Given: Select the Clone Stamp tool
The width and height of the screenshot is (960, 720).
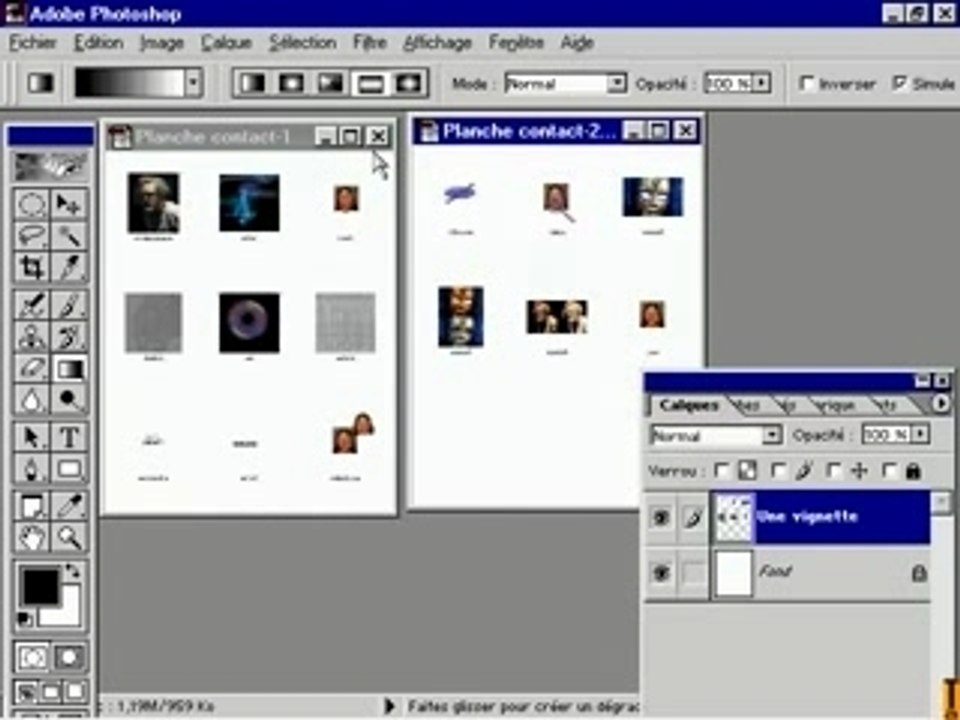Looking at the screenshot, I should (x=31, y=336).
